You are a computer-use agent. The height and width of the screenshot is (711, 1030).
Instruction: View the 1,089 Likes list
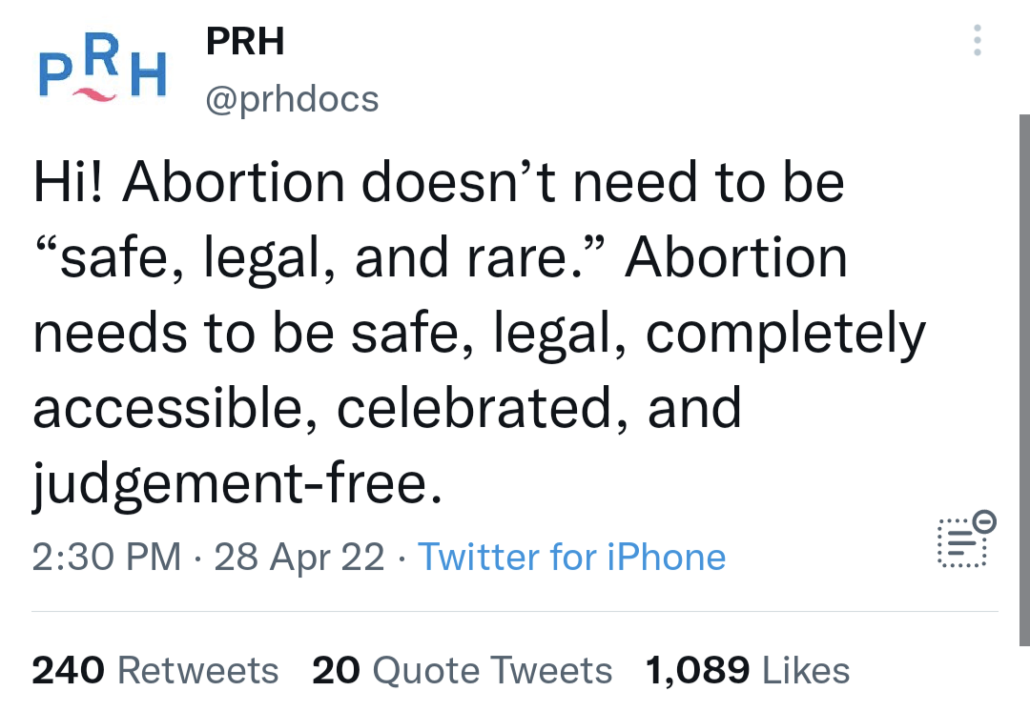pos(748,670)
